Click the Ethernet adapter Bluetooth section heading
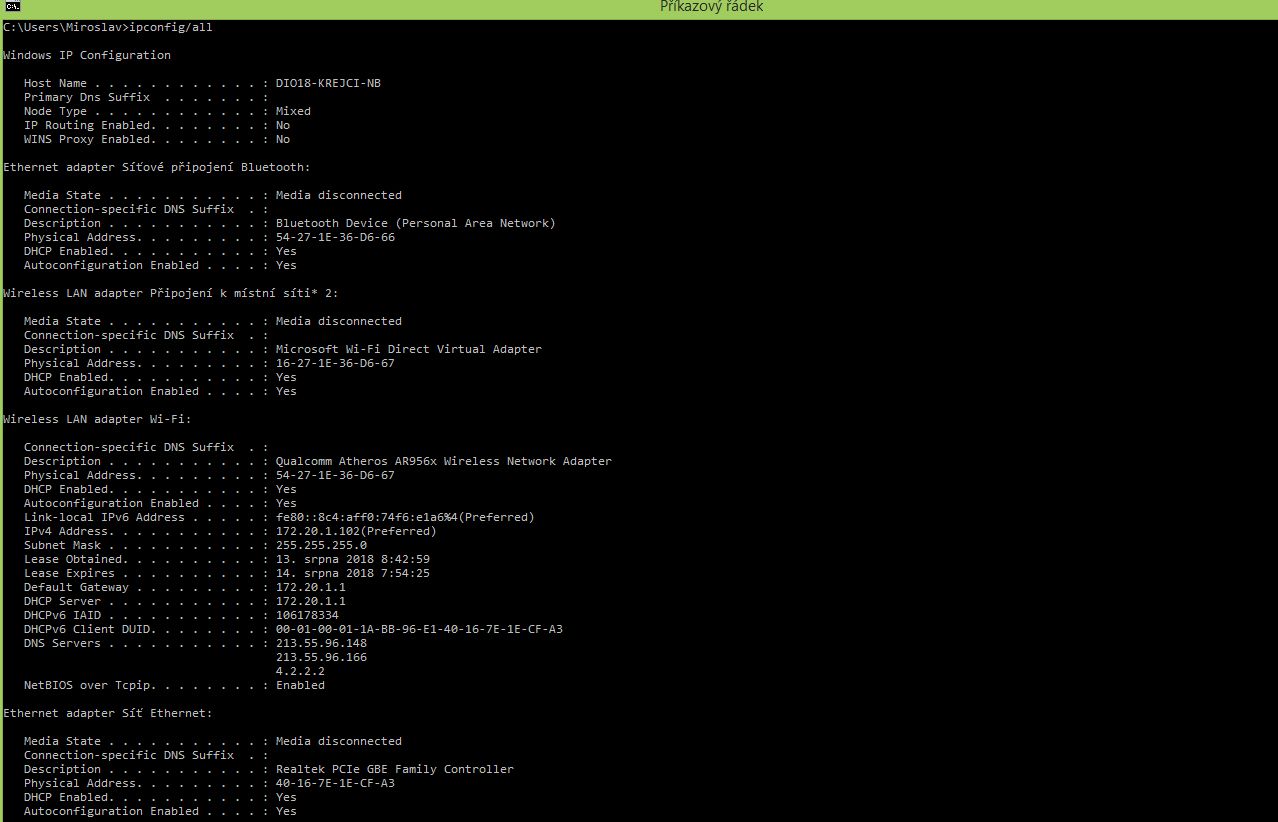Screen dimensions: 1278x822 coord(157,167)
